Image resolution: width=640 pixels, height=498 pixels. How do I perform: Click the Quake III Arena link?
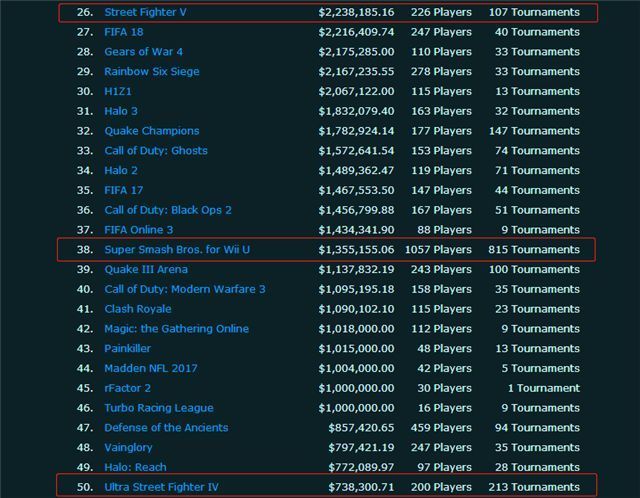pos(146,269)
